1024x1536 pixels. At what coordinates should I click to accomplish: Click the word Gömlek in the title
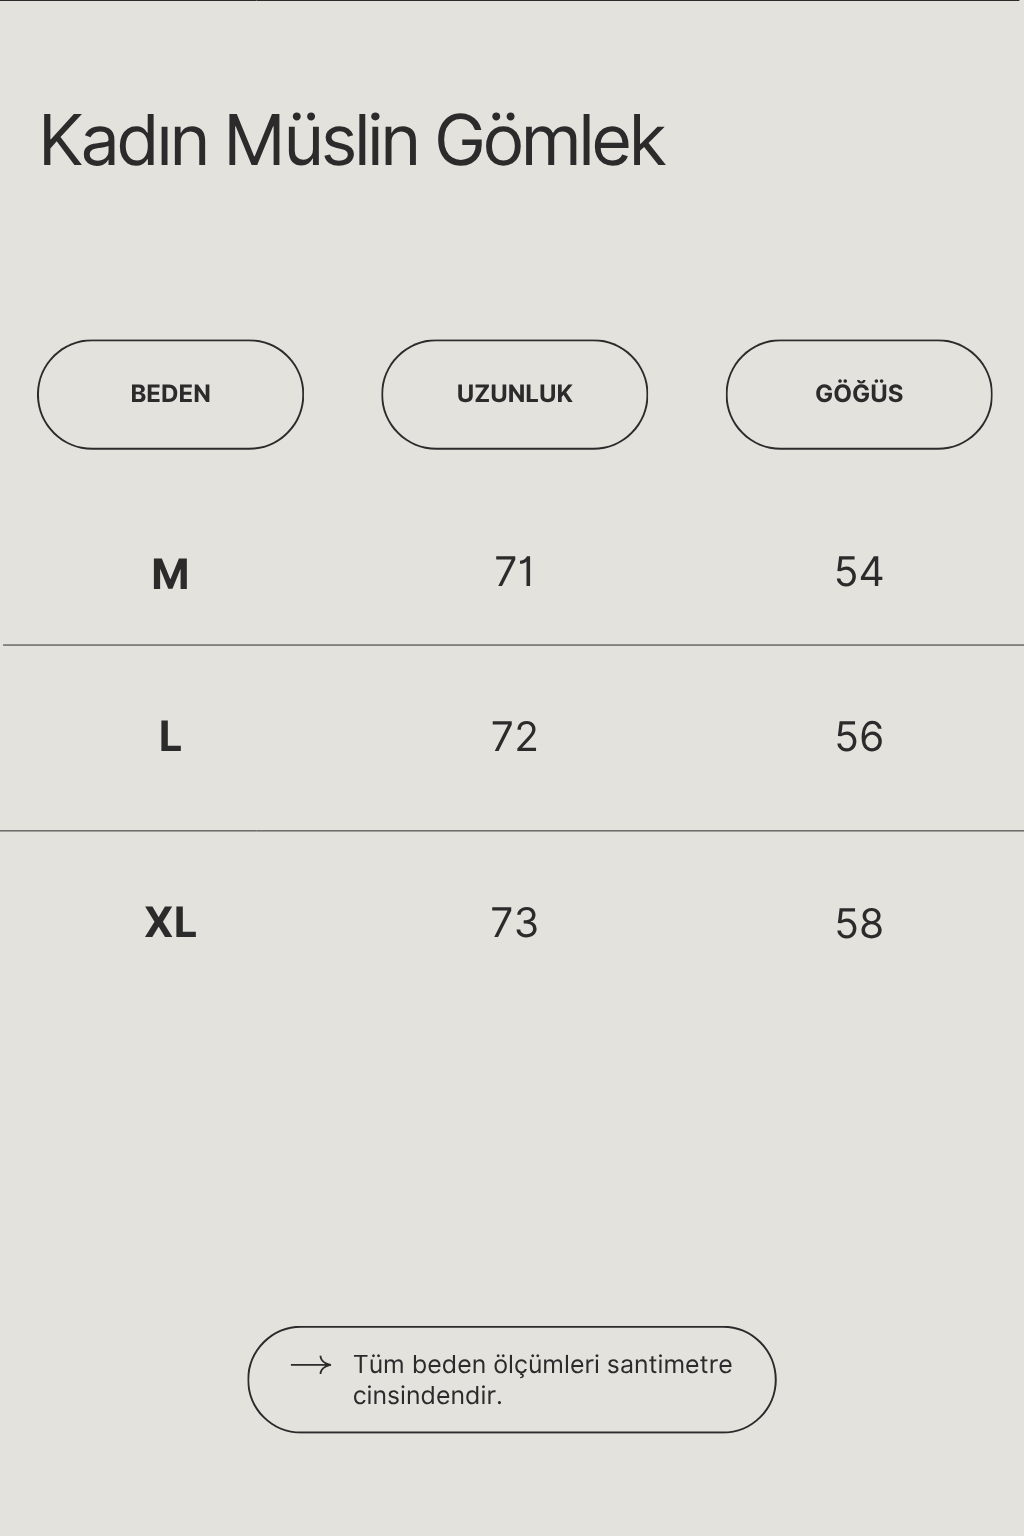coord(550,139)
